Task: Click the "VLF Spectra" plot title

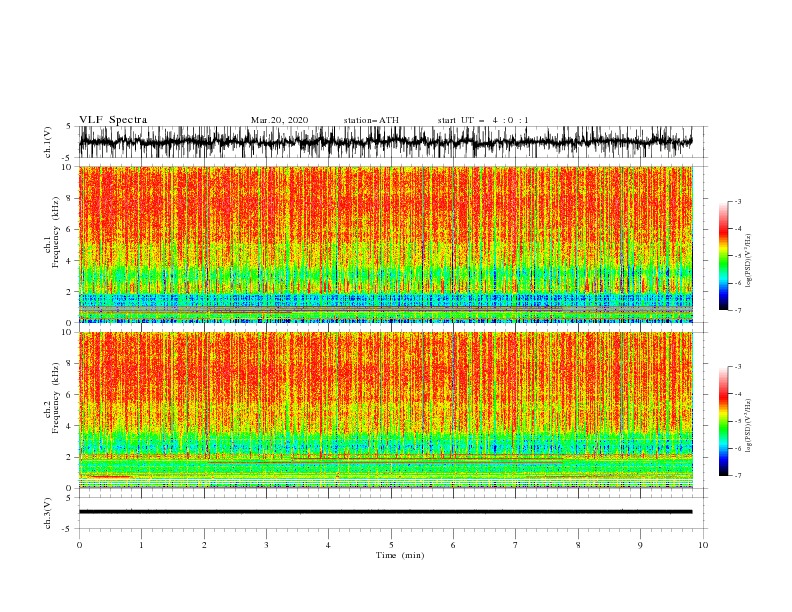Action: (x=113, y=120)
